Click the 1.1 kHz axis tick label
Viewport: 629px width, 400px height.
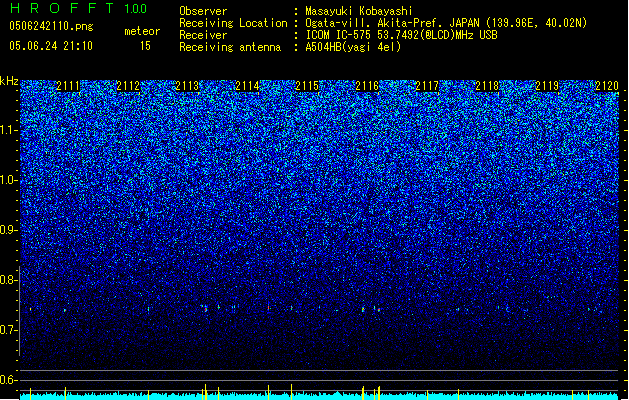click(9, 130)
